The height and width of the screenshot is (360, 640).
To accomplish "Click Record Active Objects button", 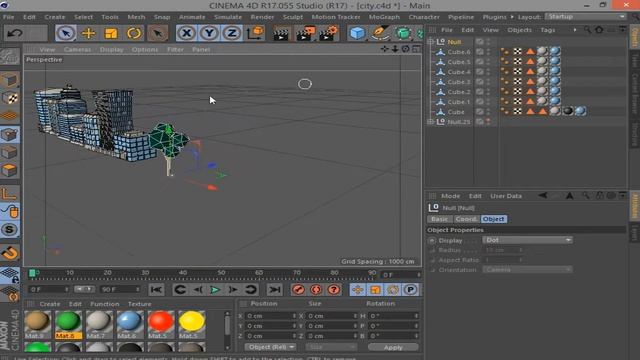I will point(298,289).
